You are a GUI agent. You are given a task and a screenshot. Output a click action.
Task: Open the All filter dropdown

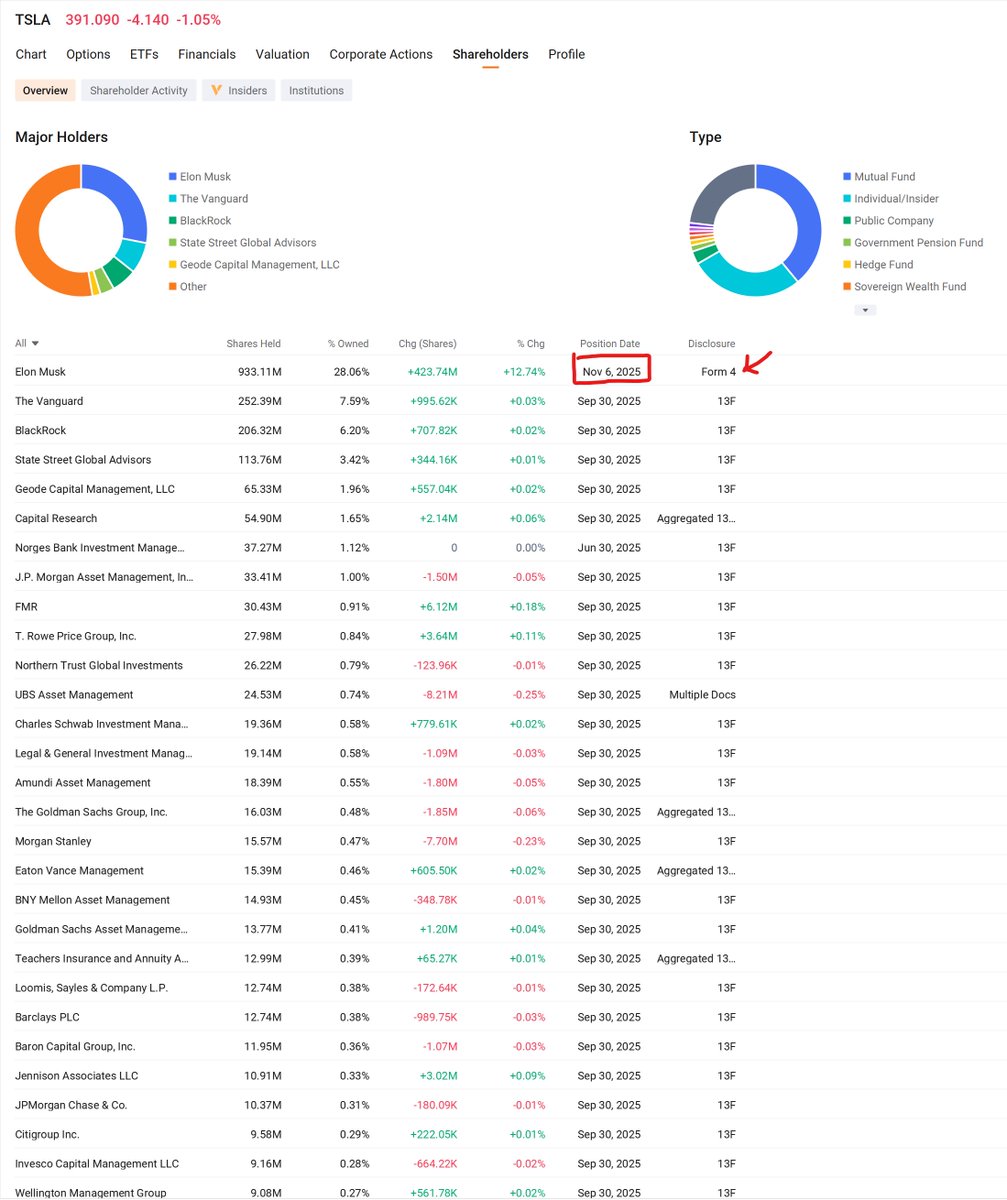click(27, 343)
